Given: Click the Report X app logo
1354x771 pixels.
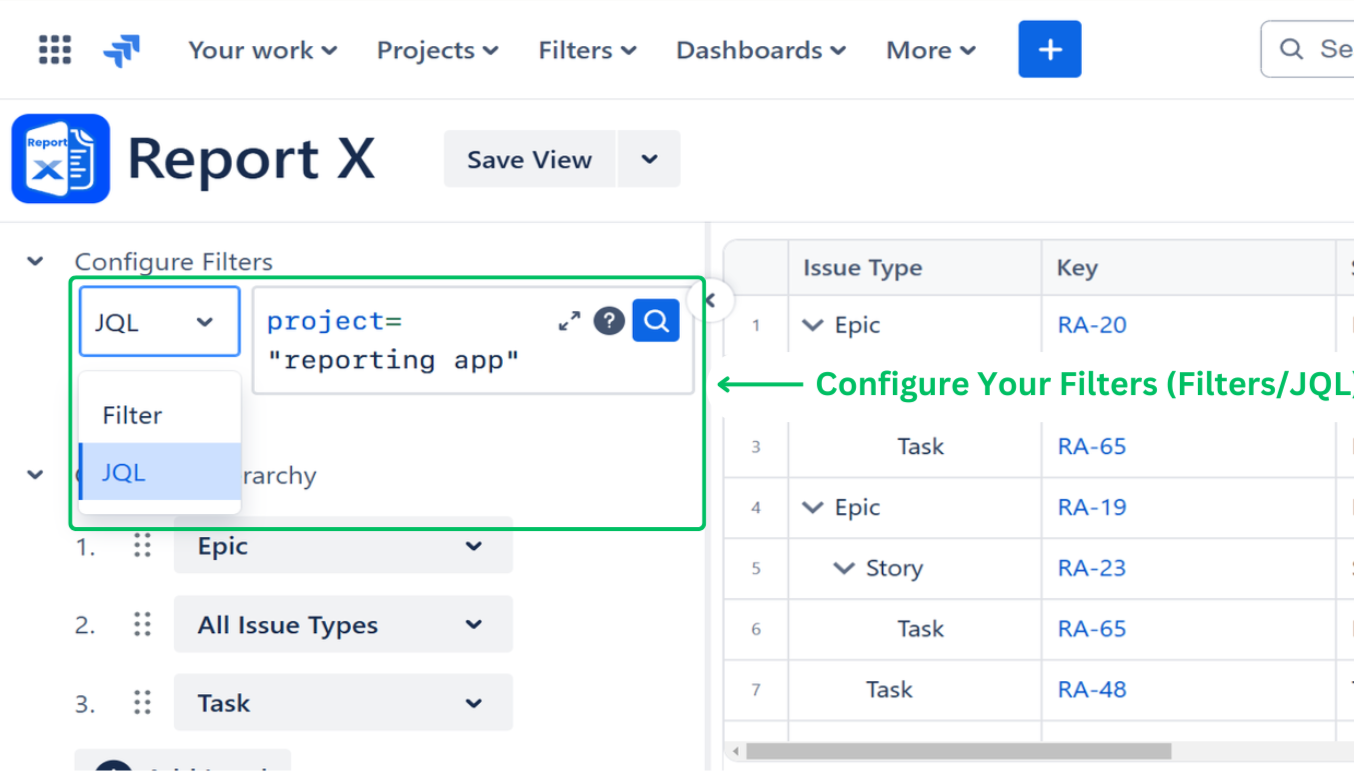Looking at the screenshot, I should tap(61, 159).
